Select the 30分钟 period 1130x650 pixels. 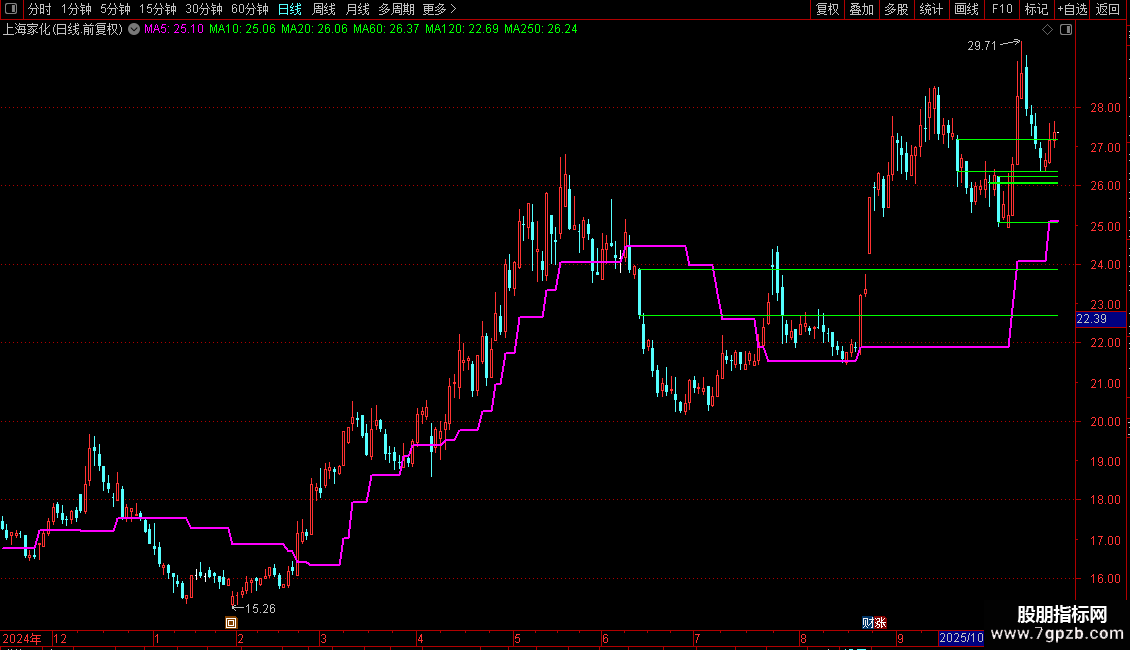click(204, 9)
